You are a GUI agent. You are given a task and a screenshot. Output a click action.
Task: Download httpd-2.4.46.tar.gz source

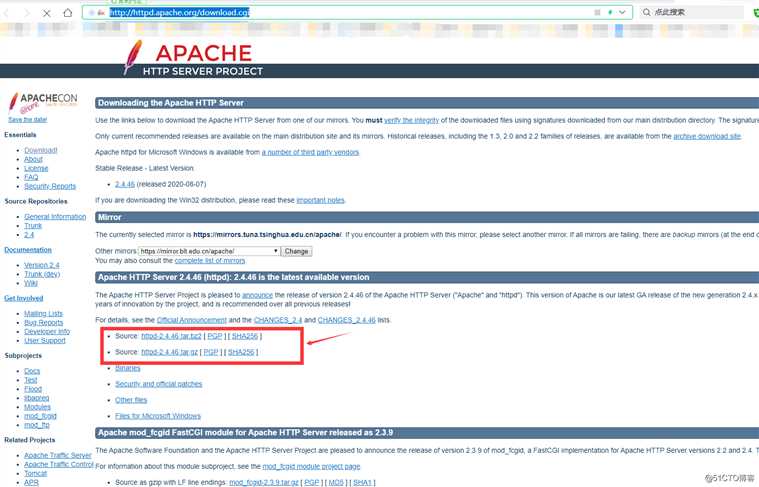pyautogui.click(x=169, y=352)
